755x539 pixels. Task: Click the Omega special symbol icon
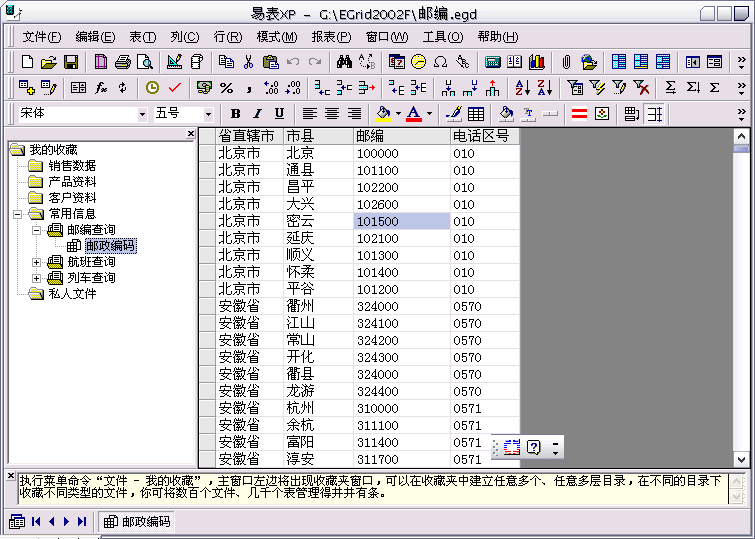[441, 62]
